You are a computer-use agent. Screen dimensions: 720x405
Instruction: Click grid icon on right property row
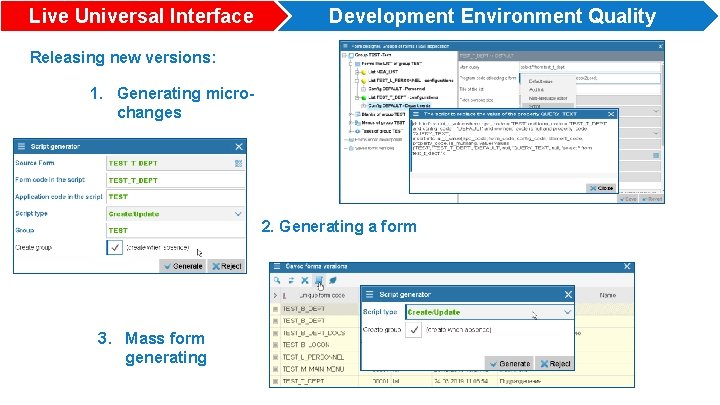pyautogui.click(x=656, y=156)
